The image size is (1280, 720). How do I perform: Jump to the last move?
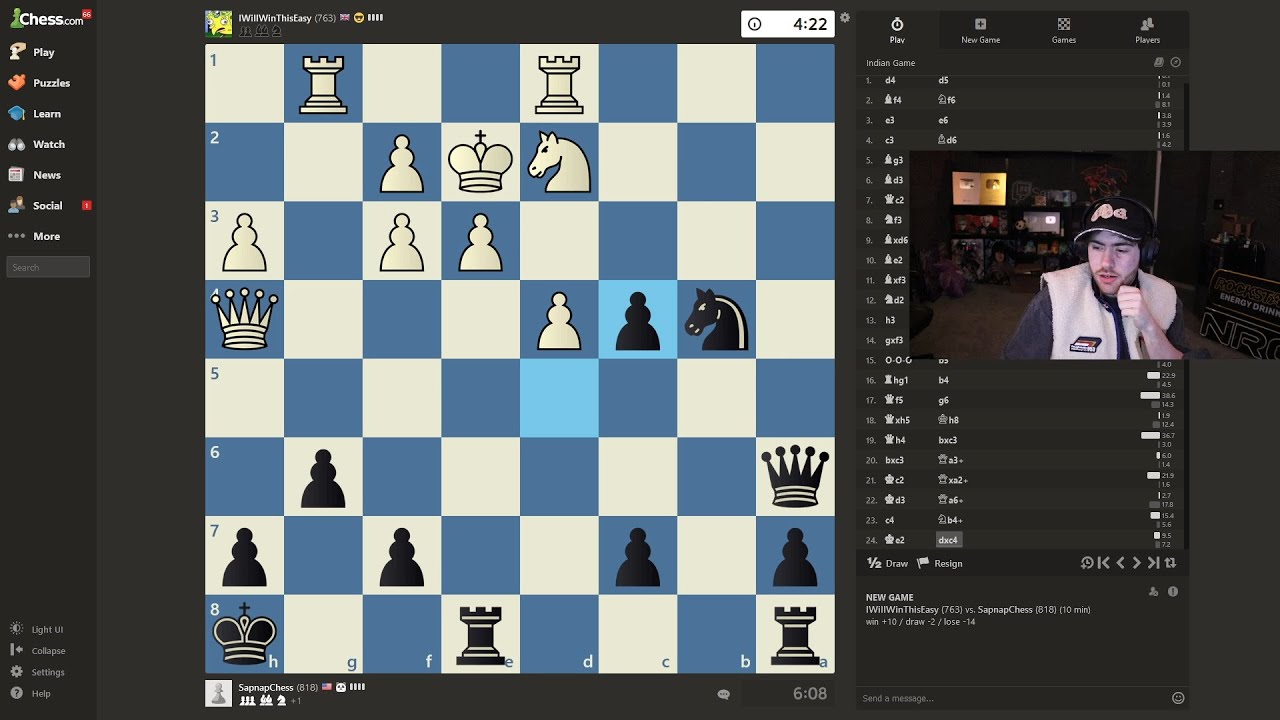1154,563
